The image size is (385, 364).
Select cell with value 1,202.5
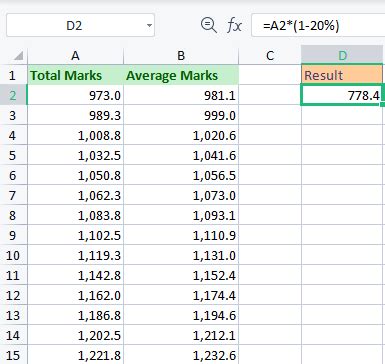click(x=75, y=335)
